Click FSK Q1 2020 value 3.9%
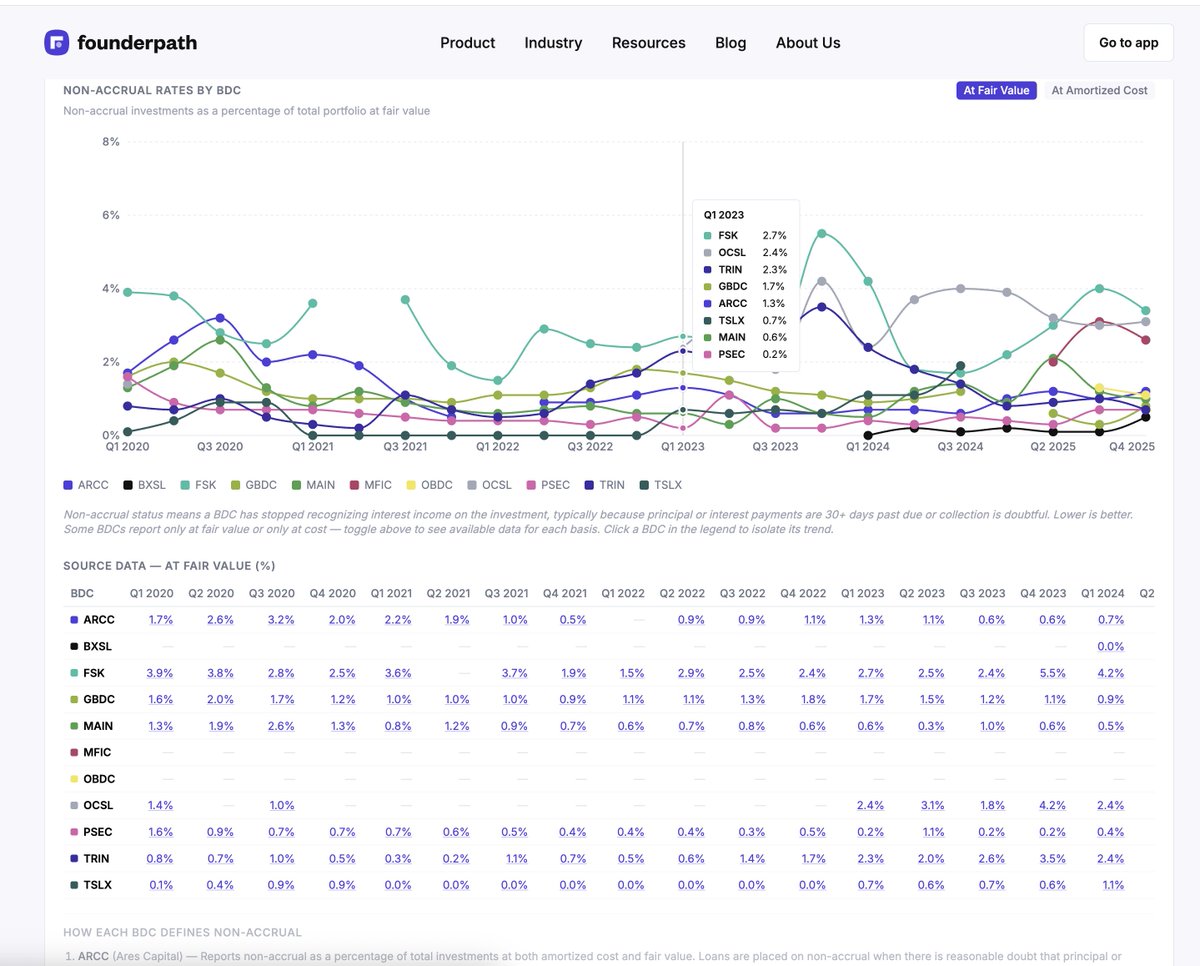This screenshot has height=966, width=1200. 161,673
